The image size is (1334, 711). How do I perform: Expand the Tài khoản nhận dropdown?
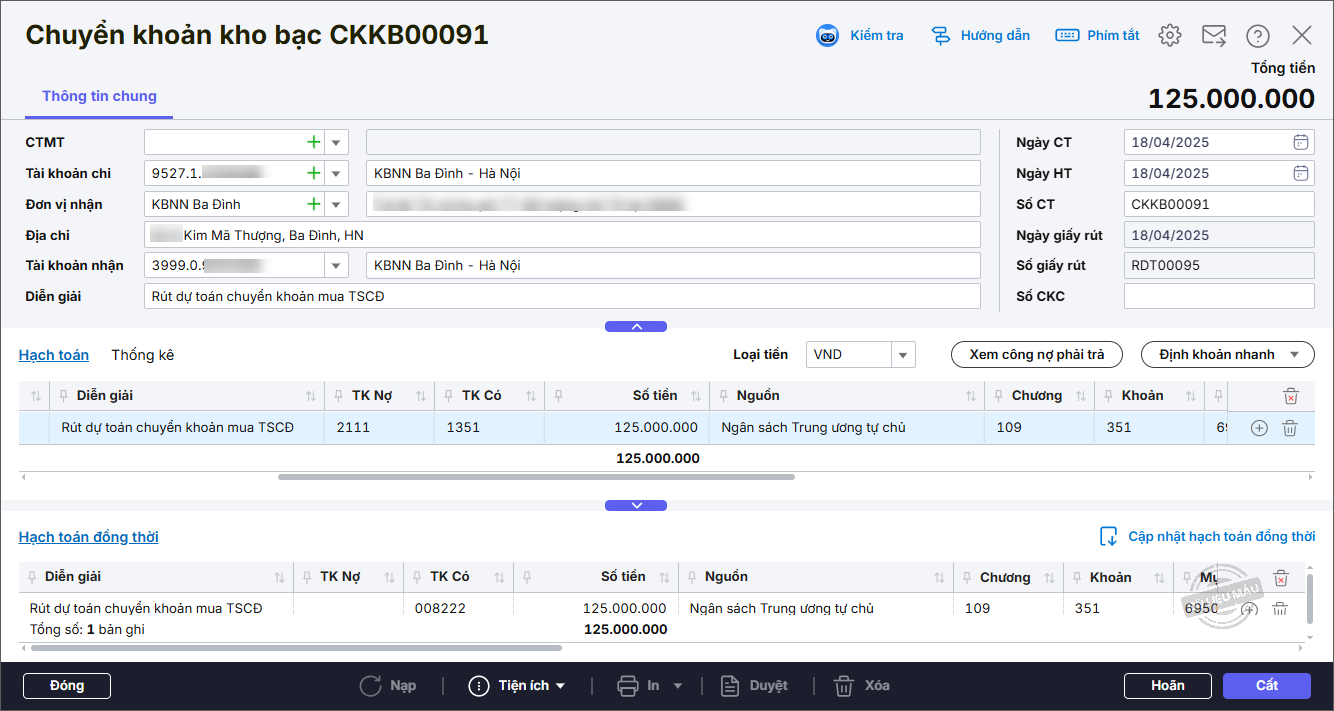335,266
